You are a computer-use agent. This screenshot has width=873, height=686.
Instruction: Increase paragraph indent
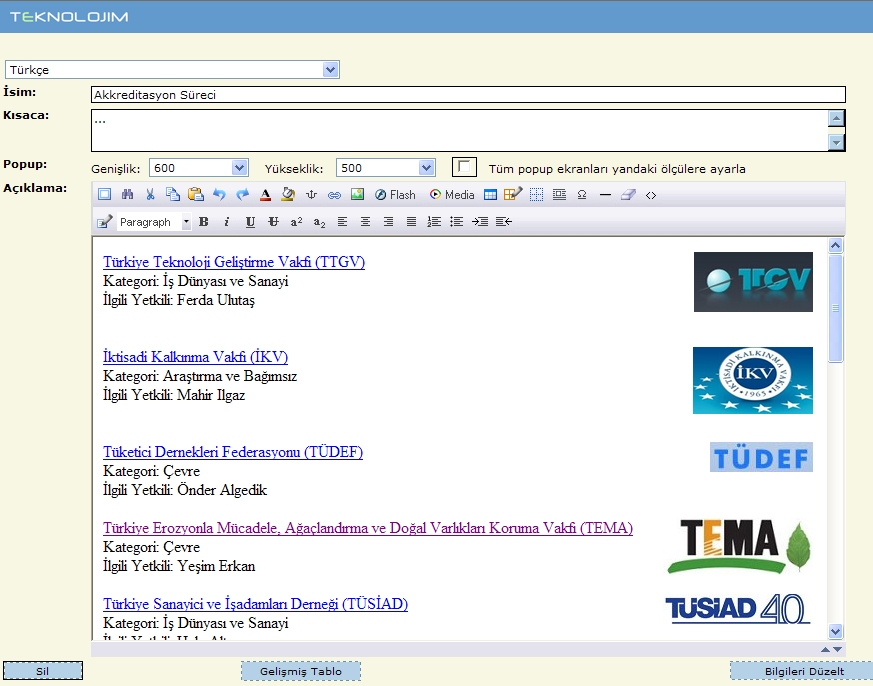[480, 222]
